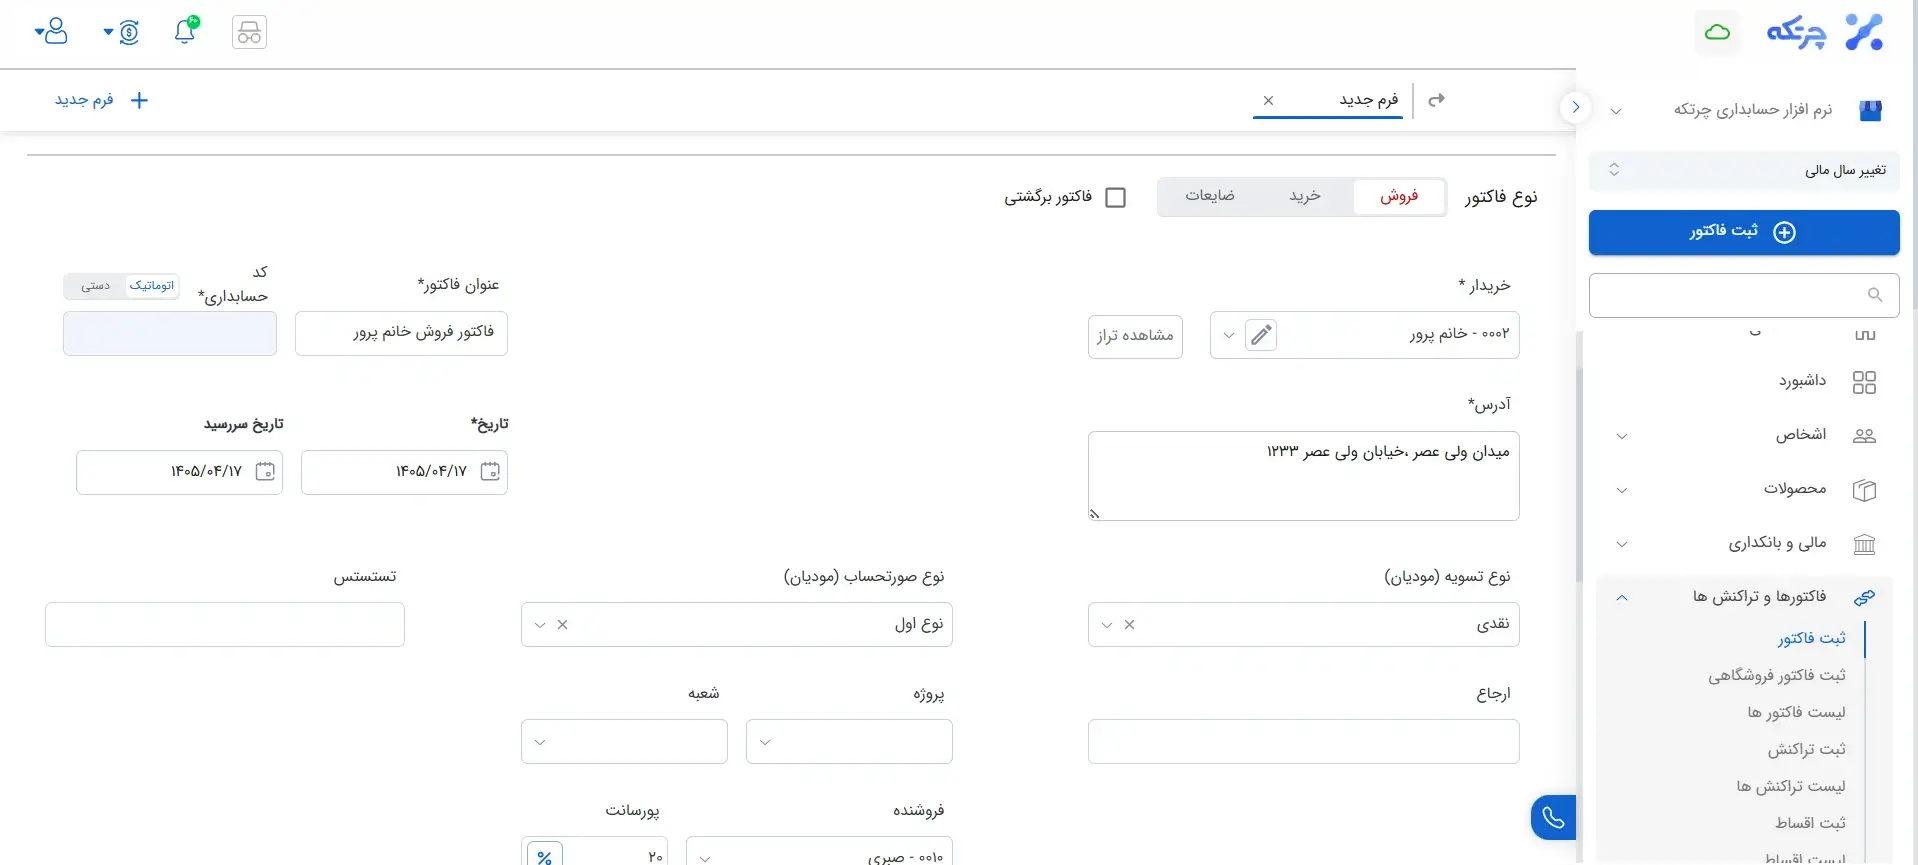Click the blue phone support button

[1553, 817]
